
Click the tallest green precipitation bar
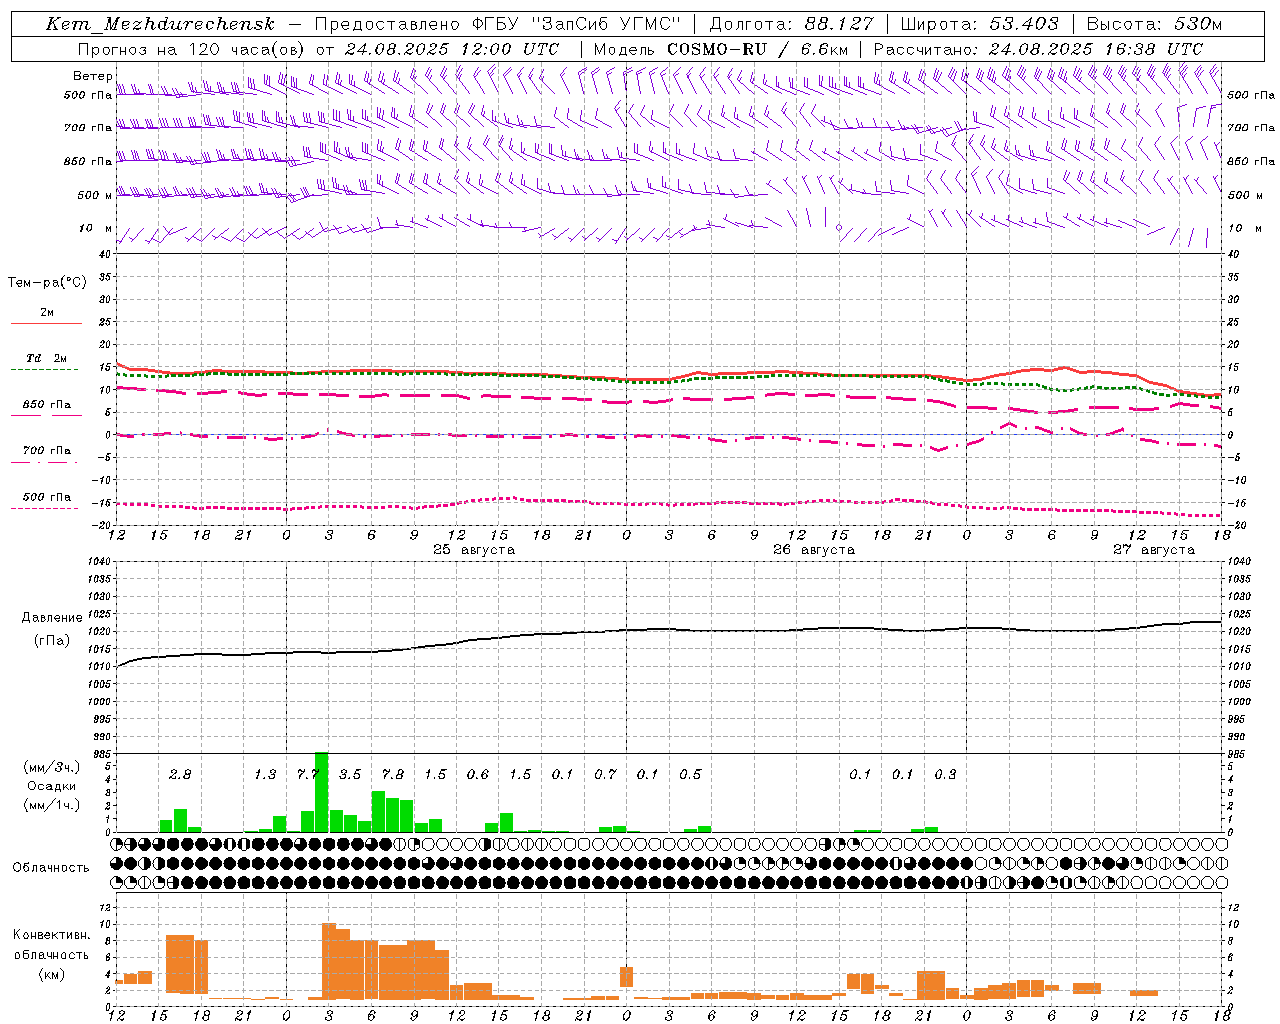(x=321, y=792)
